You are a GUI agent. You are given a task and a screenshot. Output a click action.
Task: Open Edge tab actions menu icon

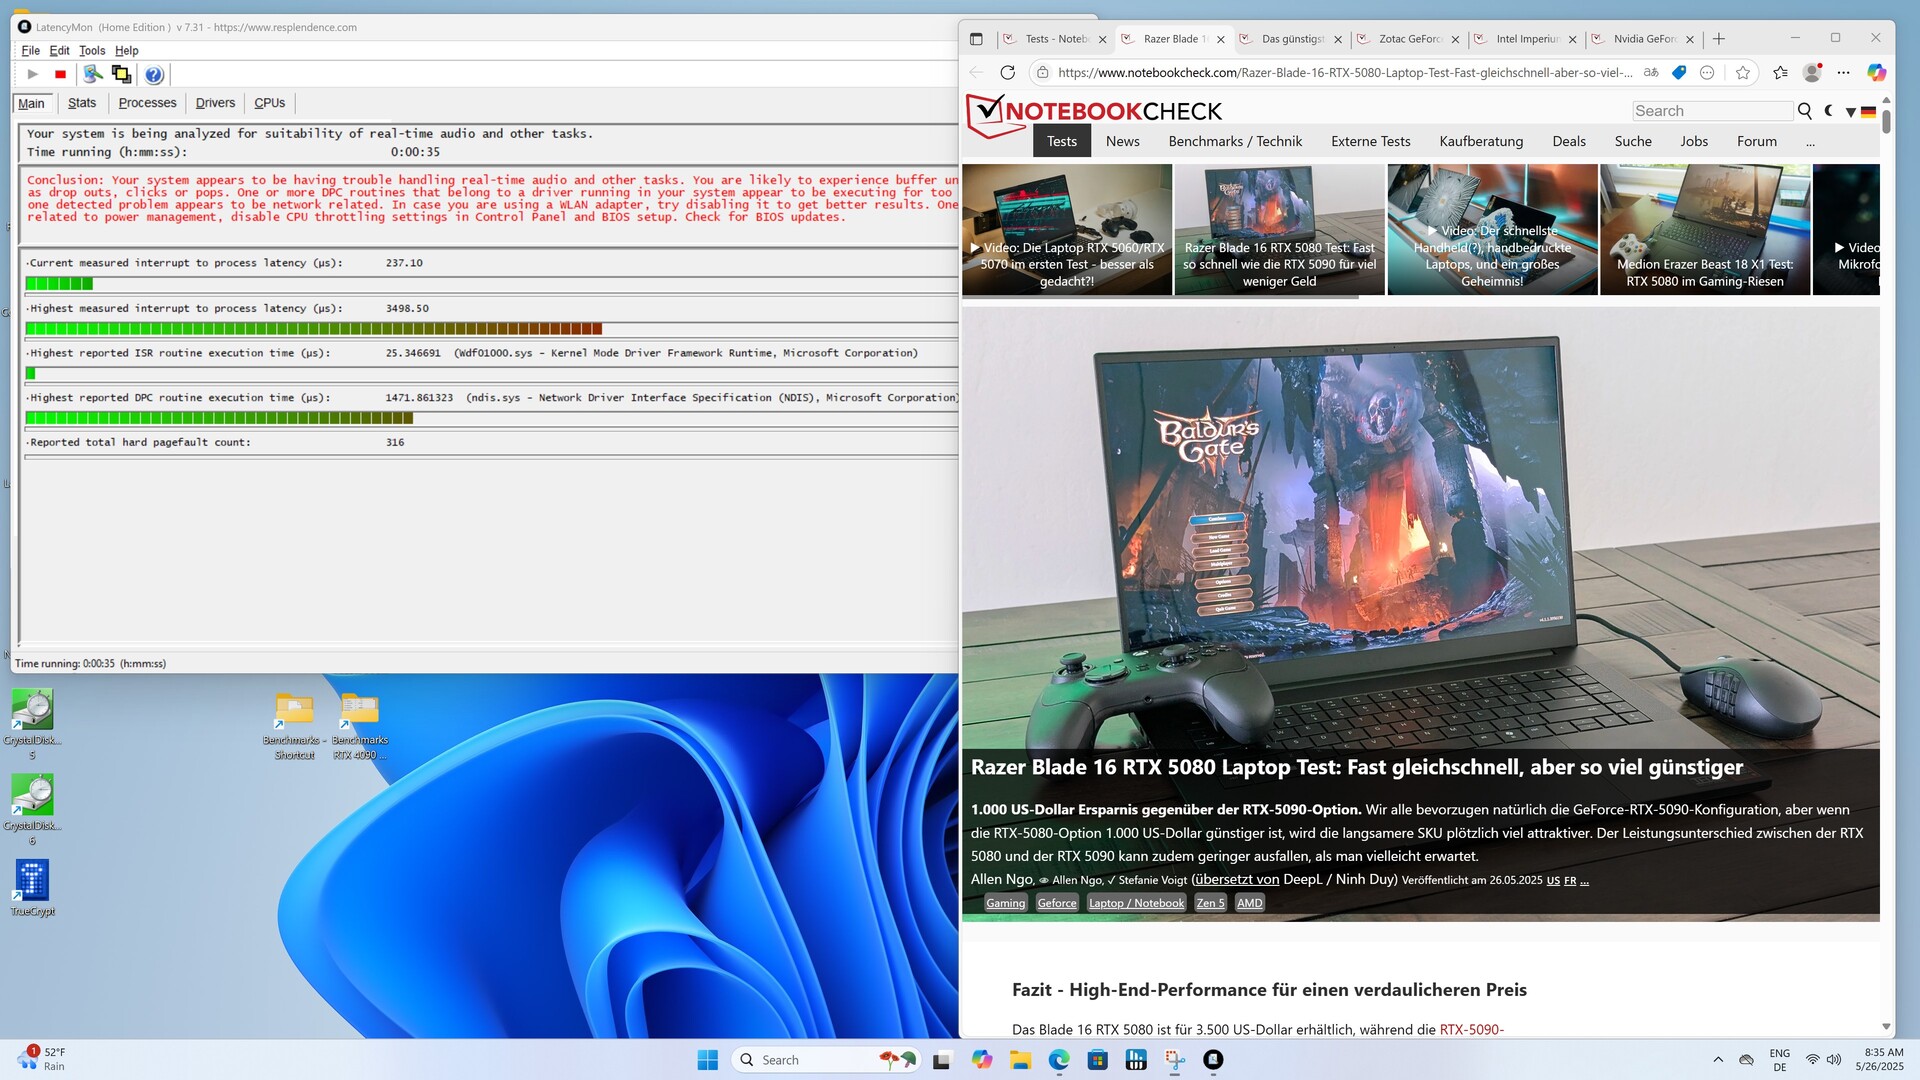coord(976,39)
